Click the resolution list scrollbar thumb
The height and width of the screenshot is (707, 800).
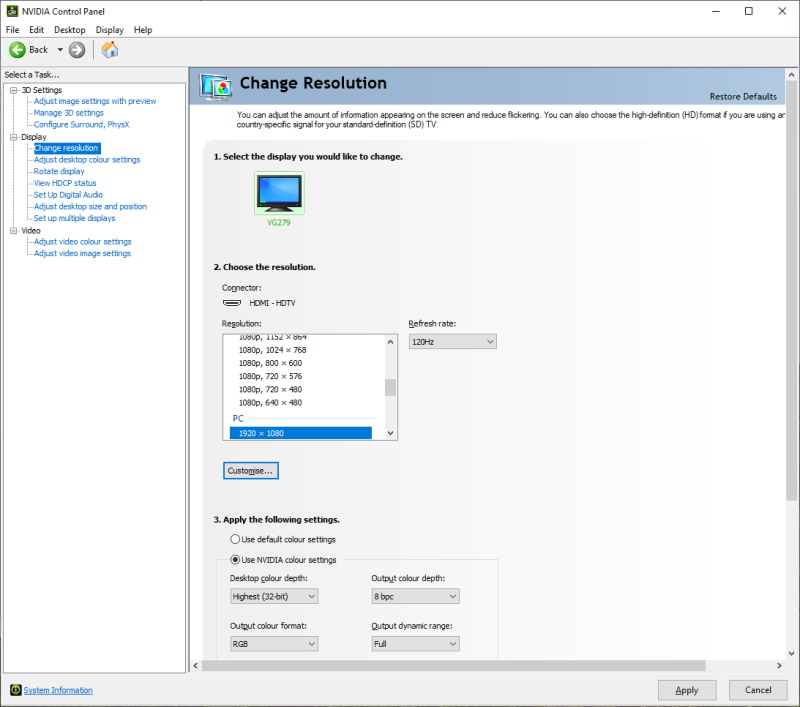390,387
